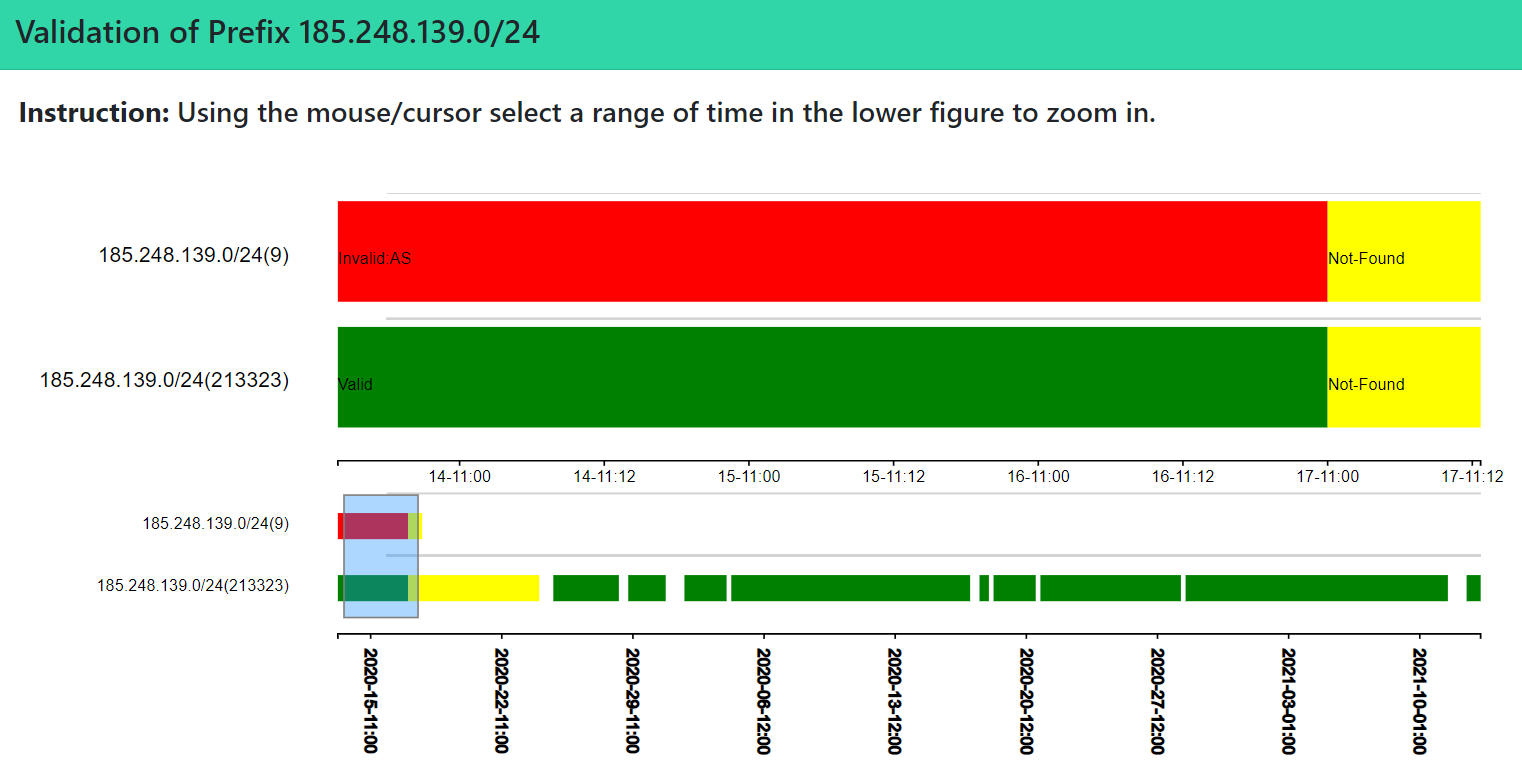Click the red Invalid:AS bar
Image resolution: width=1522 pixels, height=761 pixels.
832,251
